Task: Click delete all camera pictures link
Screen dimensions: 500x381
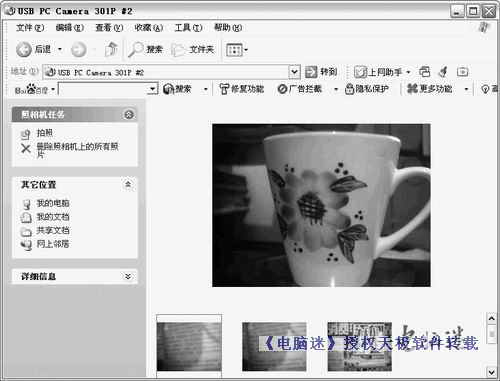Action: (x=77, y=150)
